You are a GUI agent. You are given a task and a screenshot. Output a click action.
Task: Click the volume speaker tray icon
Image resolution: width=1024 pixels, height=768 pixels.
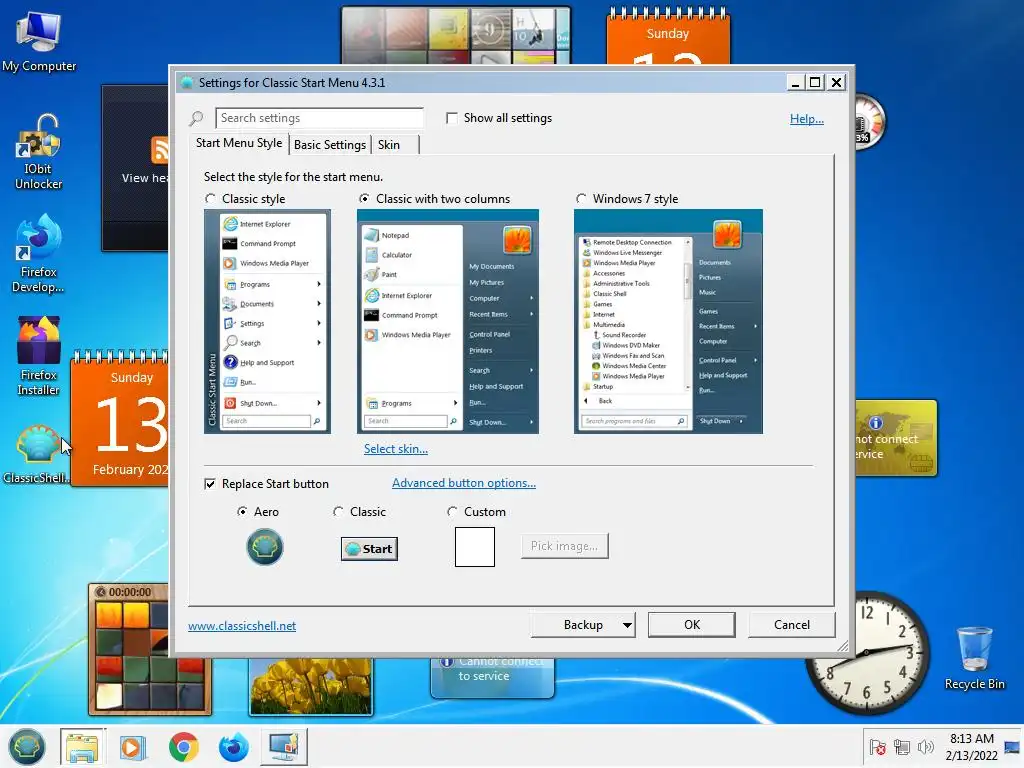(x=925, y=747)
